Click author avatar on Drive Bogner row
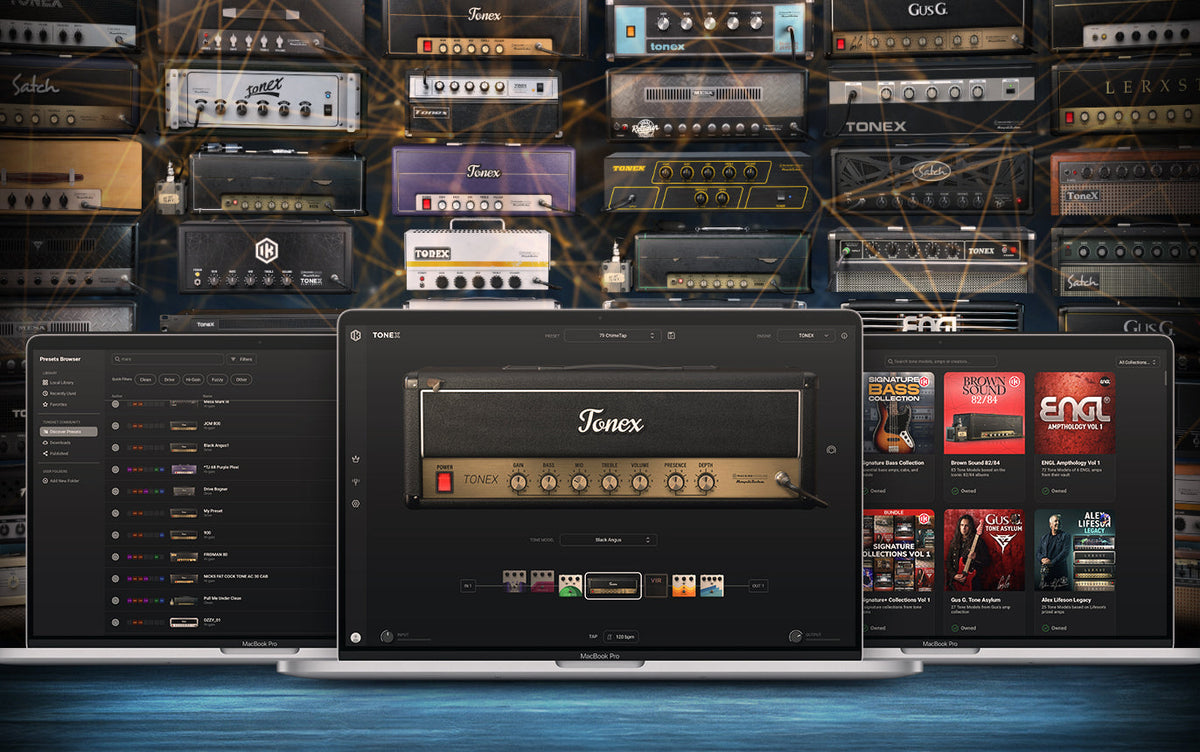This screenshot has width=1200, height=752. coord(115,491)
